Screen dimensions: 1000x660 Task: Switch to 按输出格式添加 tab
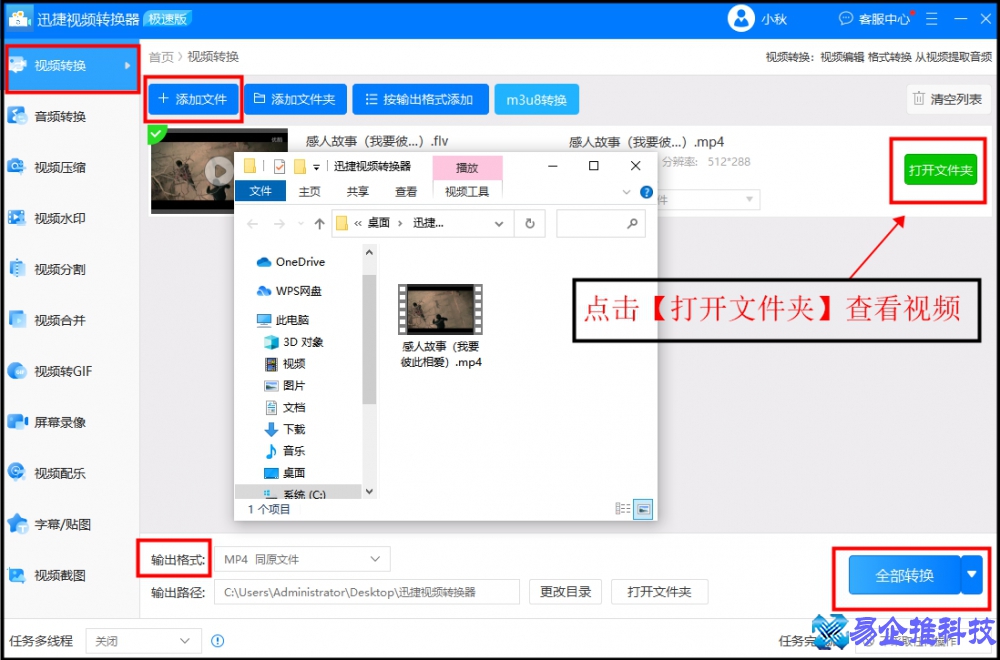click(420, 98)
